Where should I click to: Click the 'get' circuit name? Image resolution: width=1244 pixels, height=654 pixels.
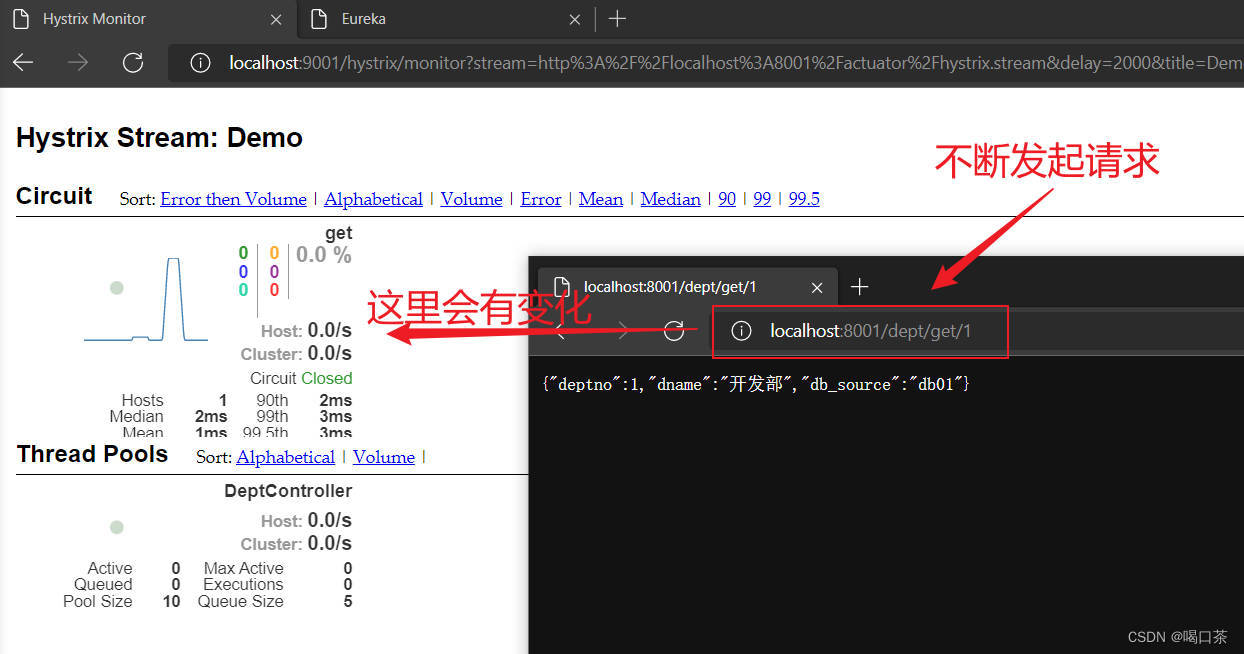click(x=339, y=233)
